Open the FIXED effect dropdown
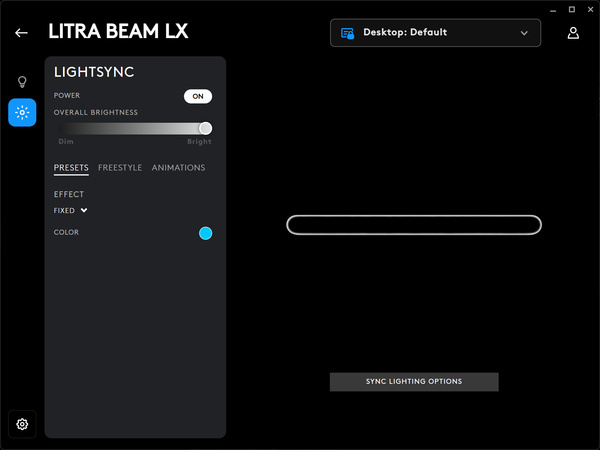Image resolution: width=600 pixels, height=450 pixels. pyautogui.click(x=70, y=210)
